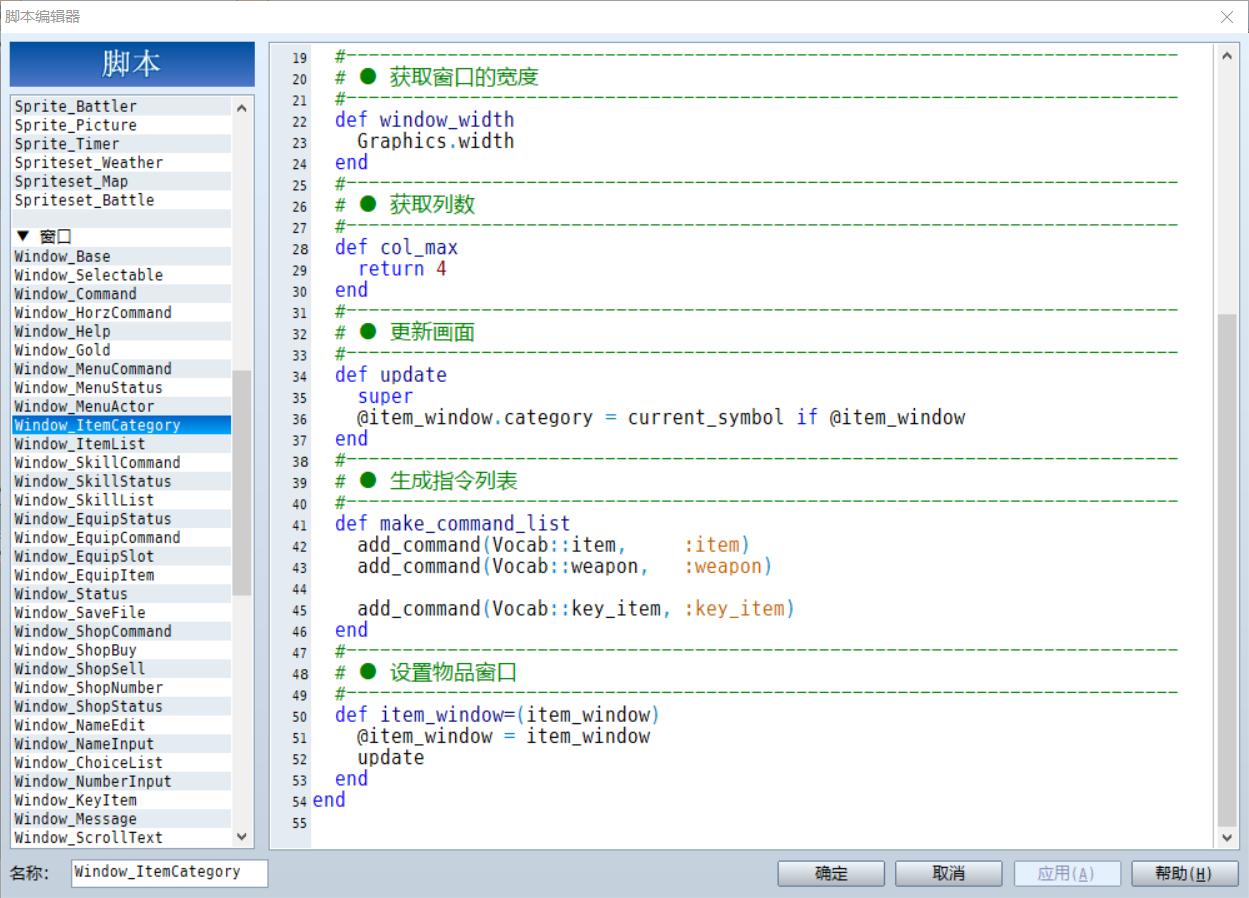
Task: Click the 取消 cancel button
Action: (x=948, y=873)
